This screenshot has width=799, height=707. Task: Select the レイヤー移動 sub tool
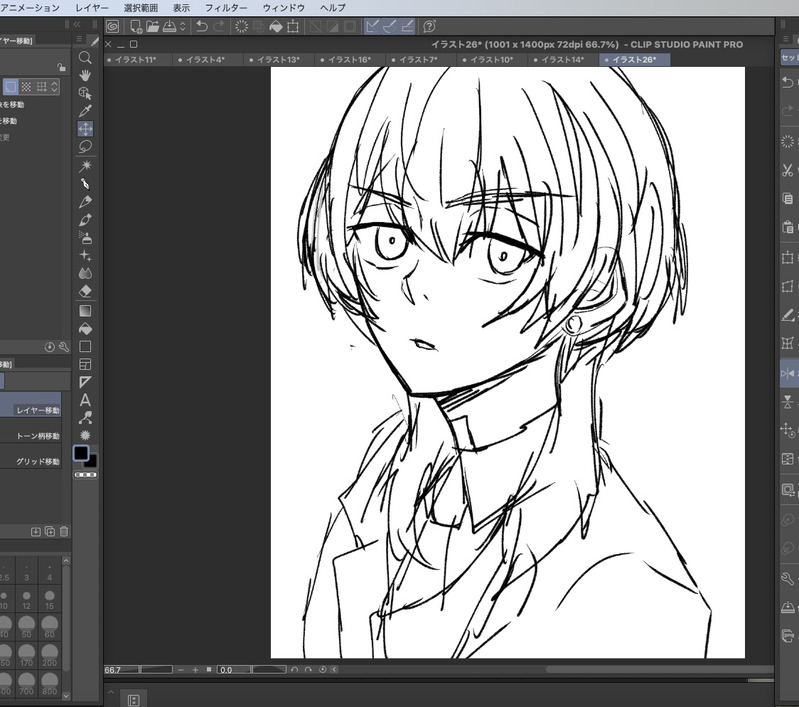pos(31,406)
